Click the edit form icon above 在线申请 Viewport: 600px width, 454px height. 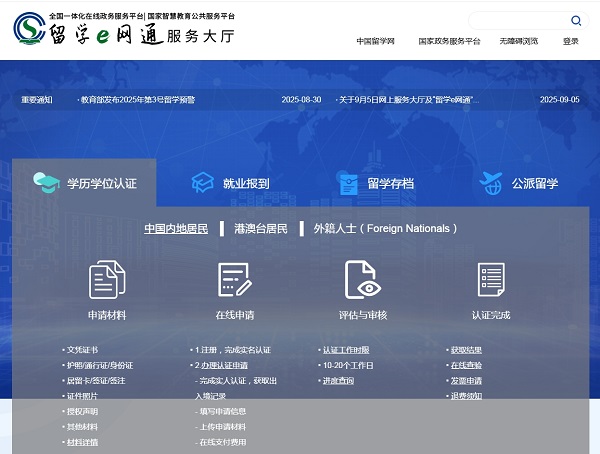click(x=235, y=280)
